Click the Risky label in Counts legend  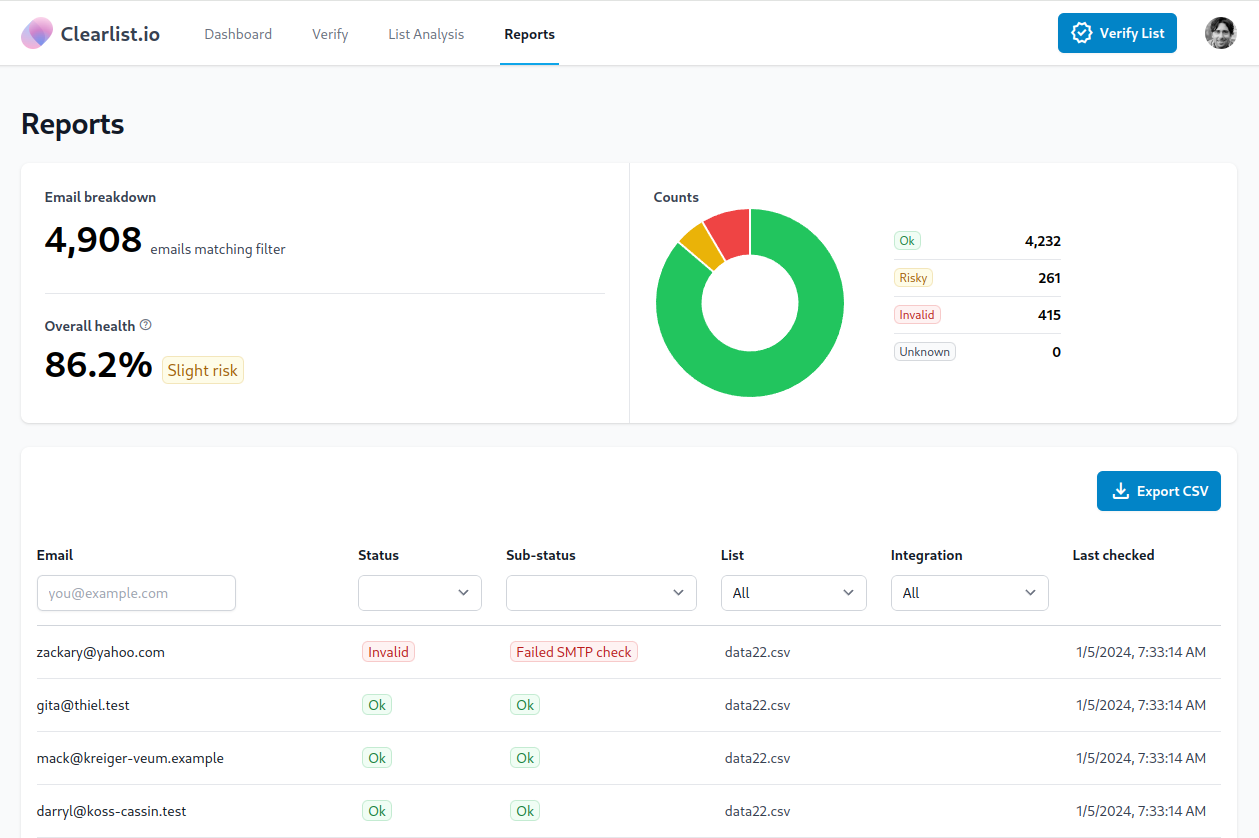tap(913, 278)
